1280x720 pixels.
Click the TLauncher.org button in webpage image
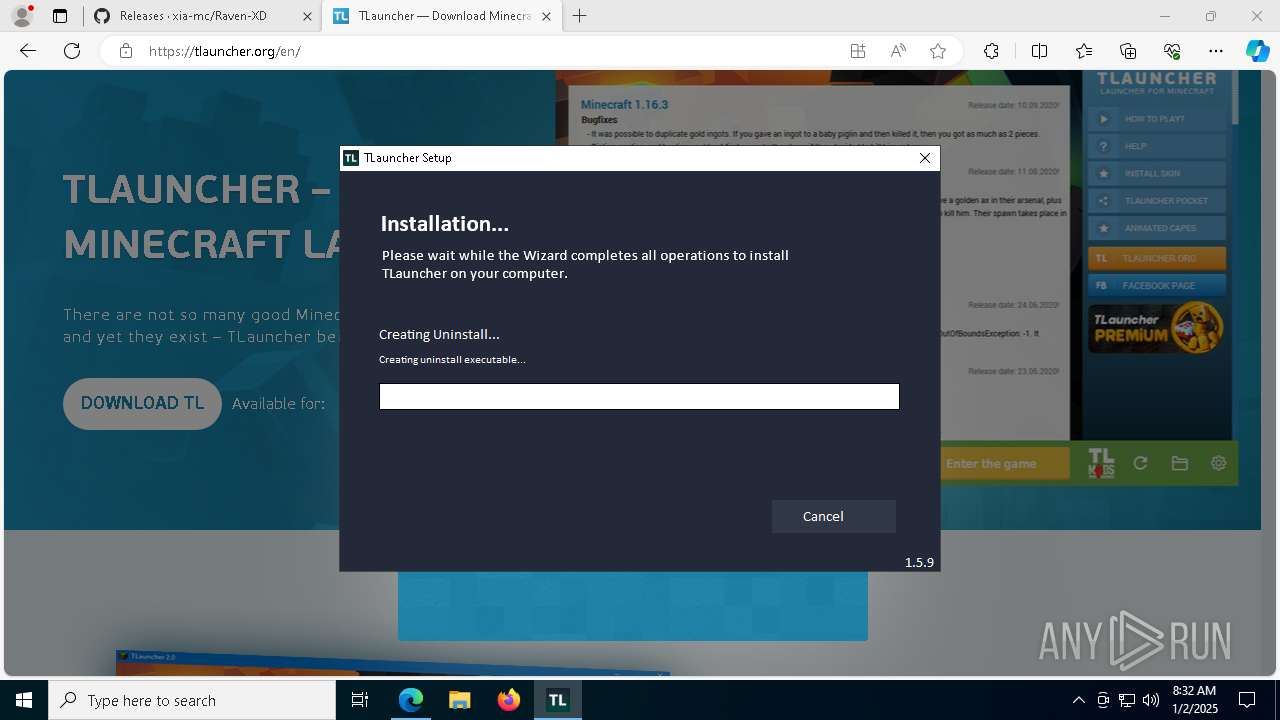point(1157,258)
